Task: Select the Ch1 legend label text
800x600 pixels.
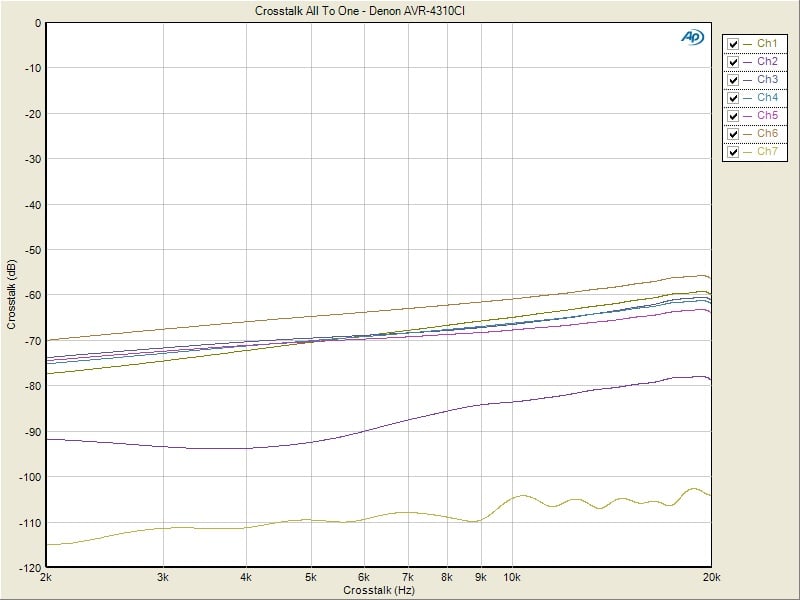Action: (x=767, y=44)
